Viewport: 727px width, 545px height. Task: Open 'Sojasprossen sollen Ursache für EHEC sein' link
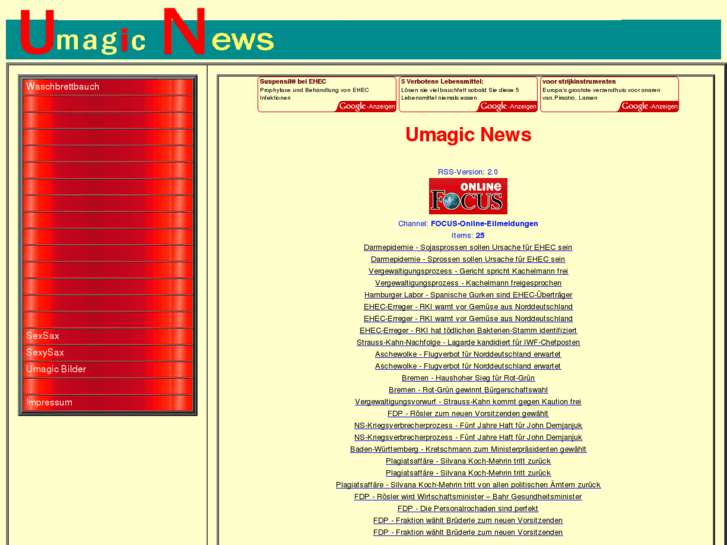pos(468,247)
